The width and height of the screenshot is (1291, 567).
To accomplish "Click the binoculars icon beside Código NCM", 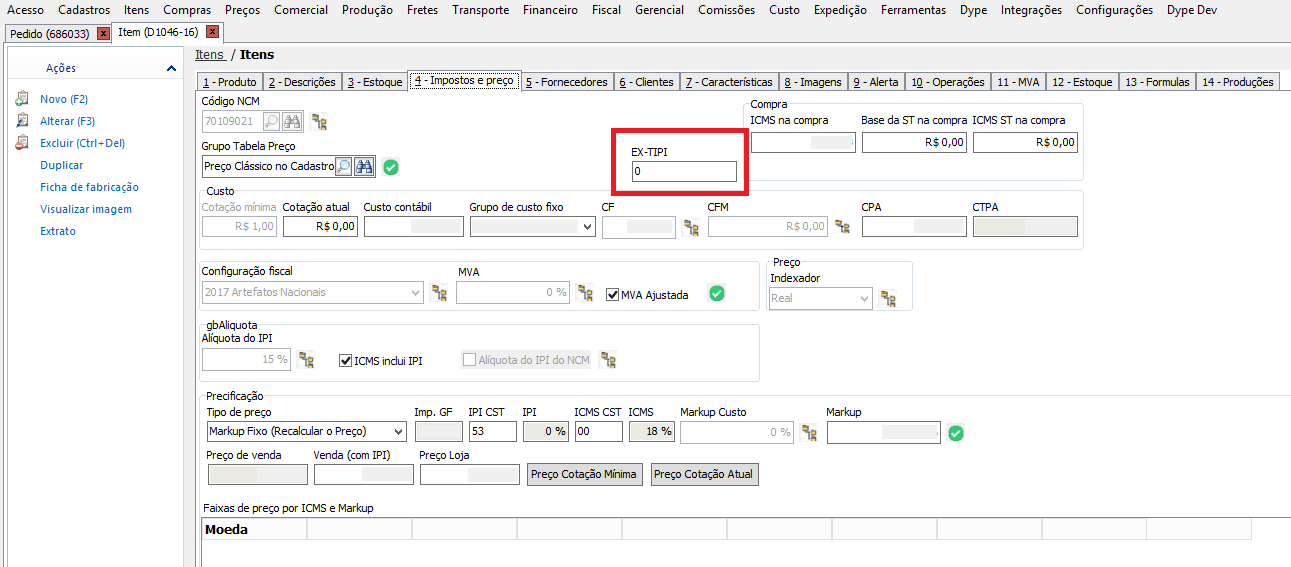I will [x=292, y=121].
